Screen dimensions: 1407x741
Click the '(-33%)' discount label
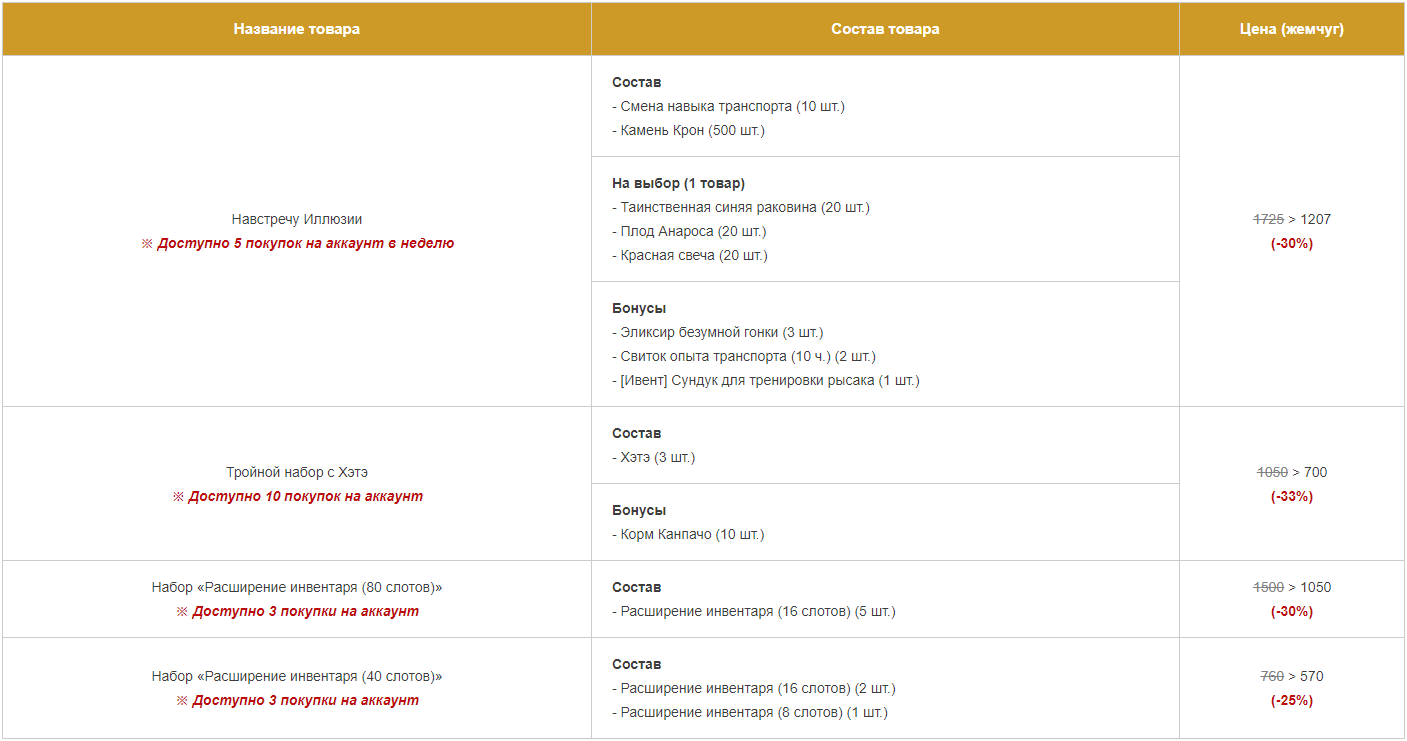click(1292, 496)
